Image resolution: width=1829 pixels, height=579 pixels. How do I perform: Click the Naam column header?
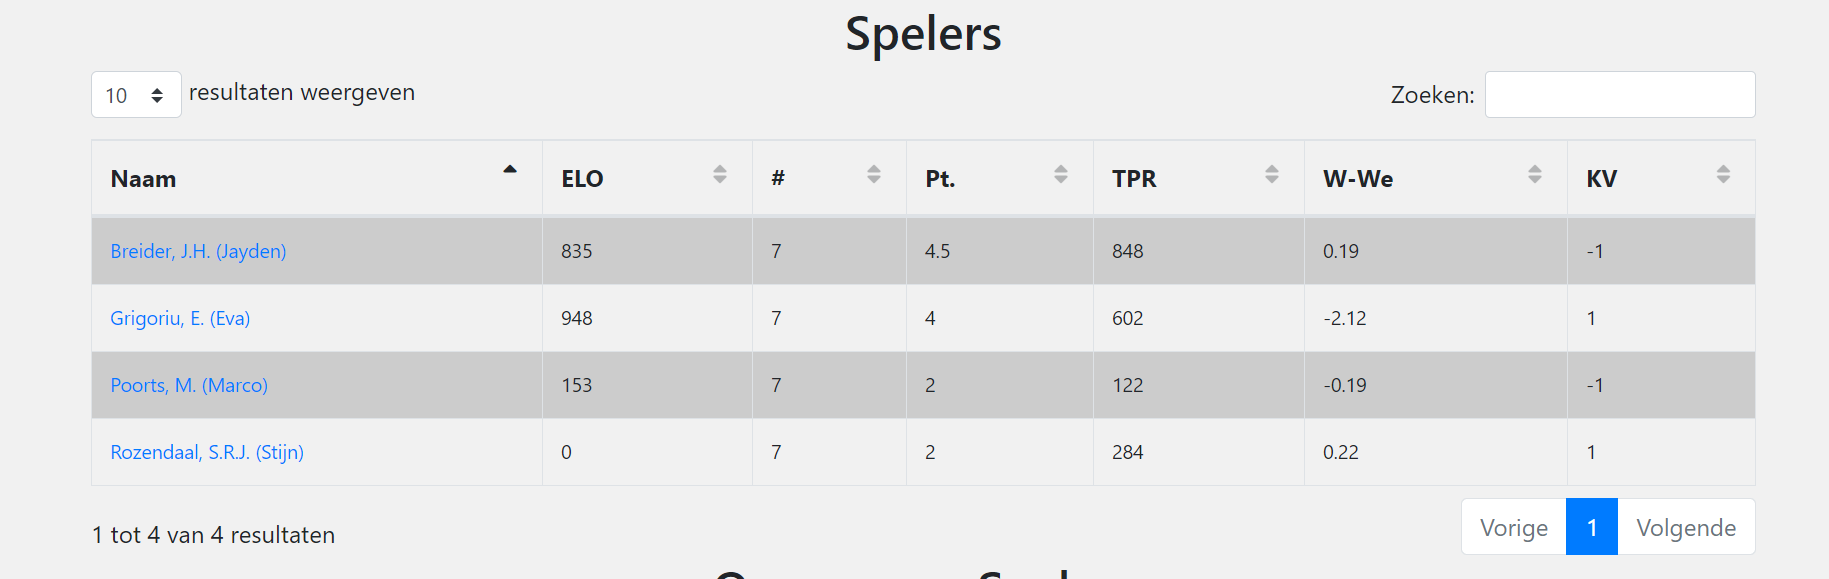click(317, 178)
